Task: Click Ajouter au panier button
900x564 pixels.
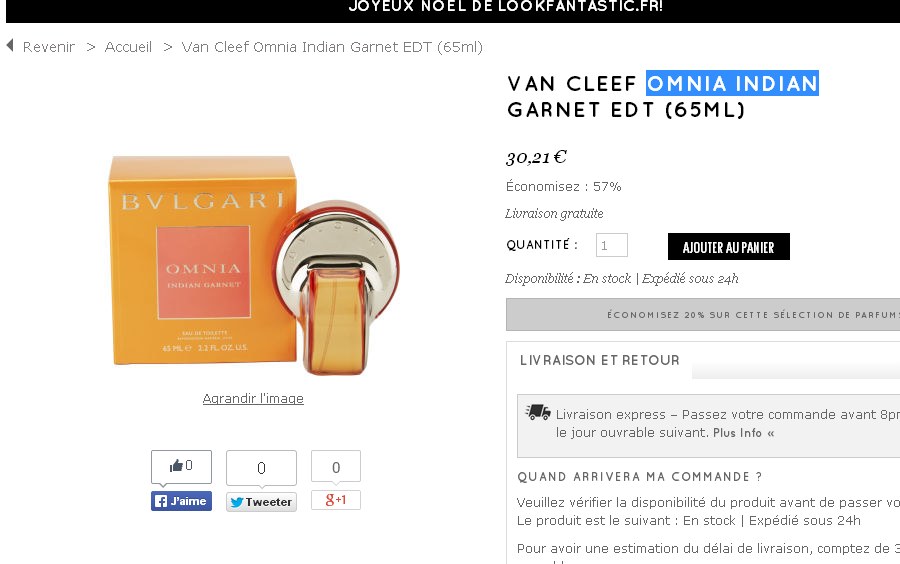Action: pyautogui.click(x=729, y=247)
